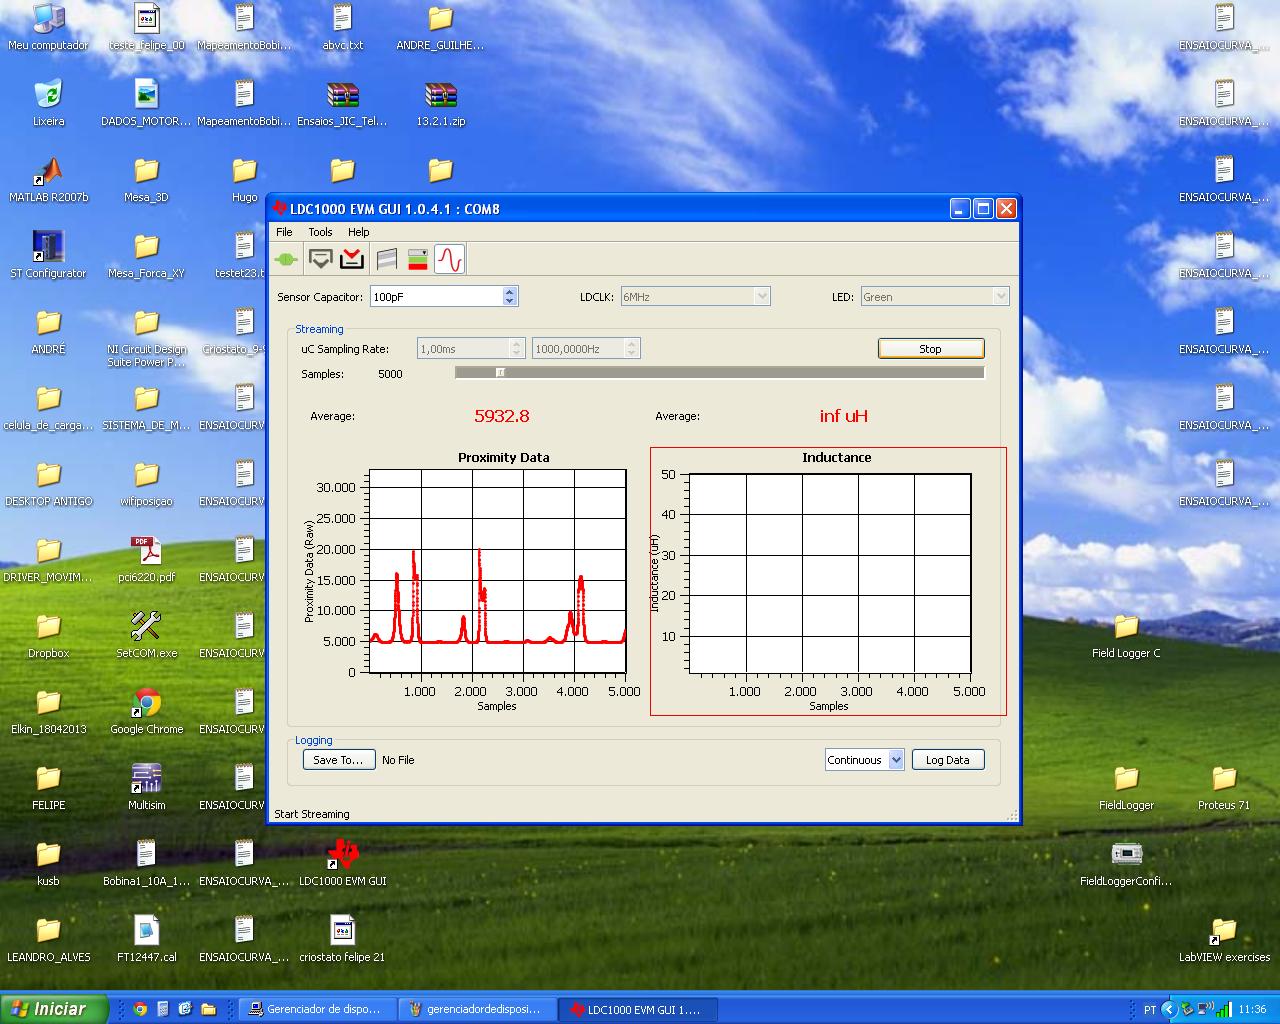
Task: Click the 13.2.1.zip archive icon
Action: [x=441, y=105]
